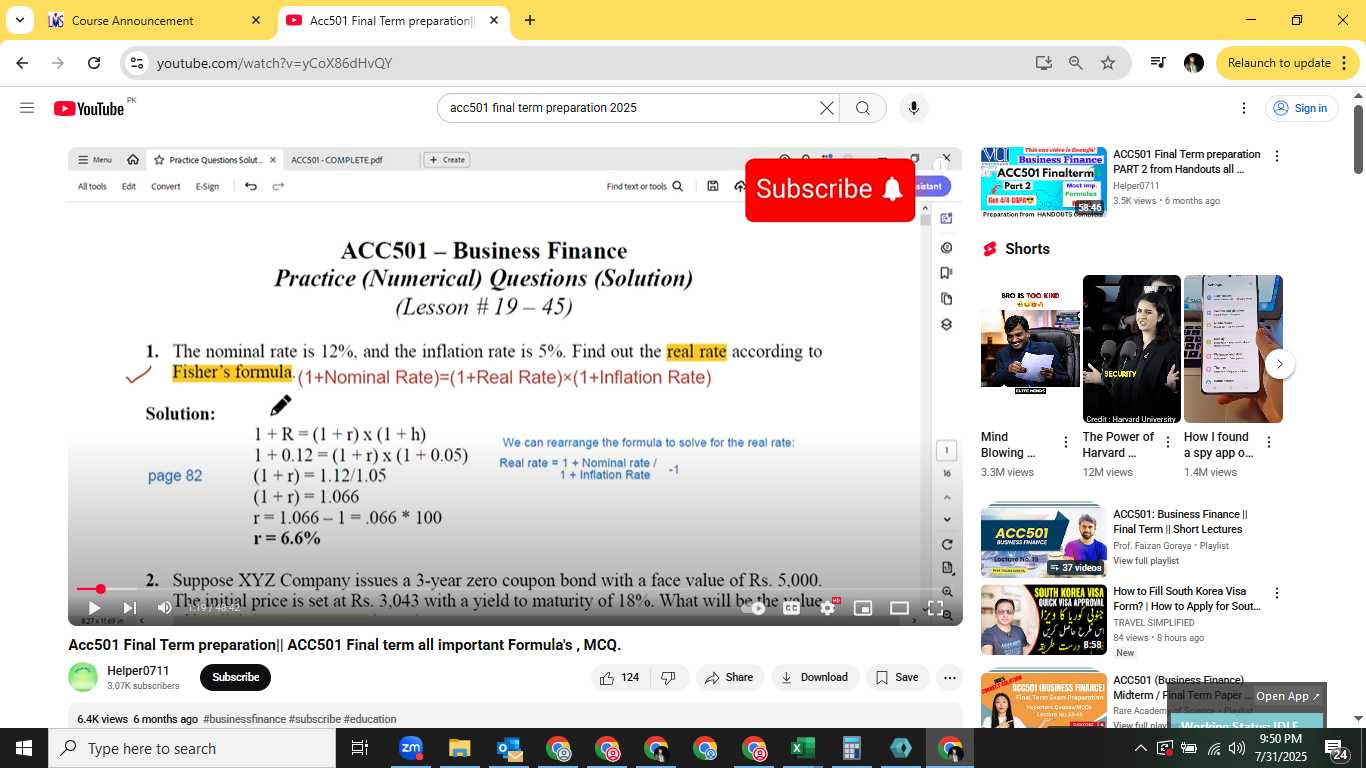Reload the page
The image size is (1366, 768).
[x=94, y=63]
